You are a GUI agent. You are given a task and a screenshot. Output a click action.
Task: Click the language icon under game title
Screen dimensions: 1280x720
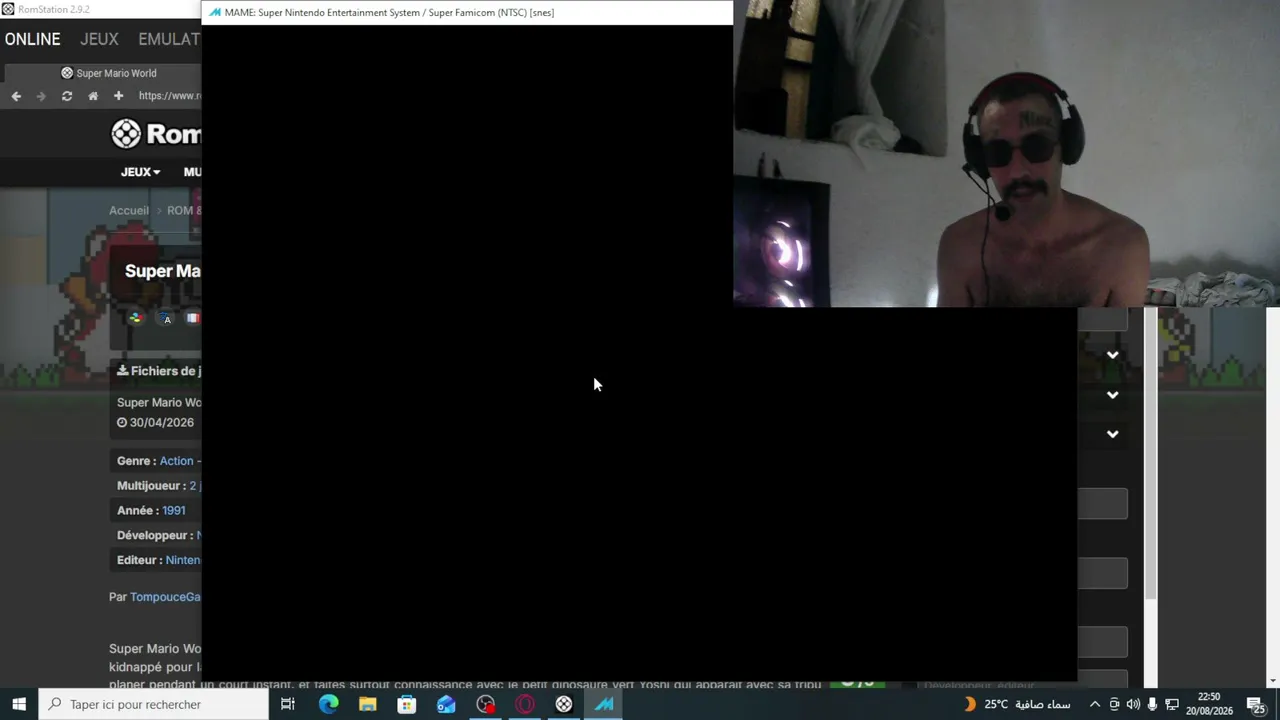[x=167, y=319]
